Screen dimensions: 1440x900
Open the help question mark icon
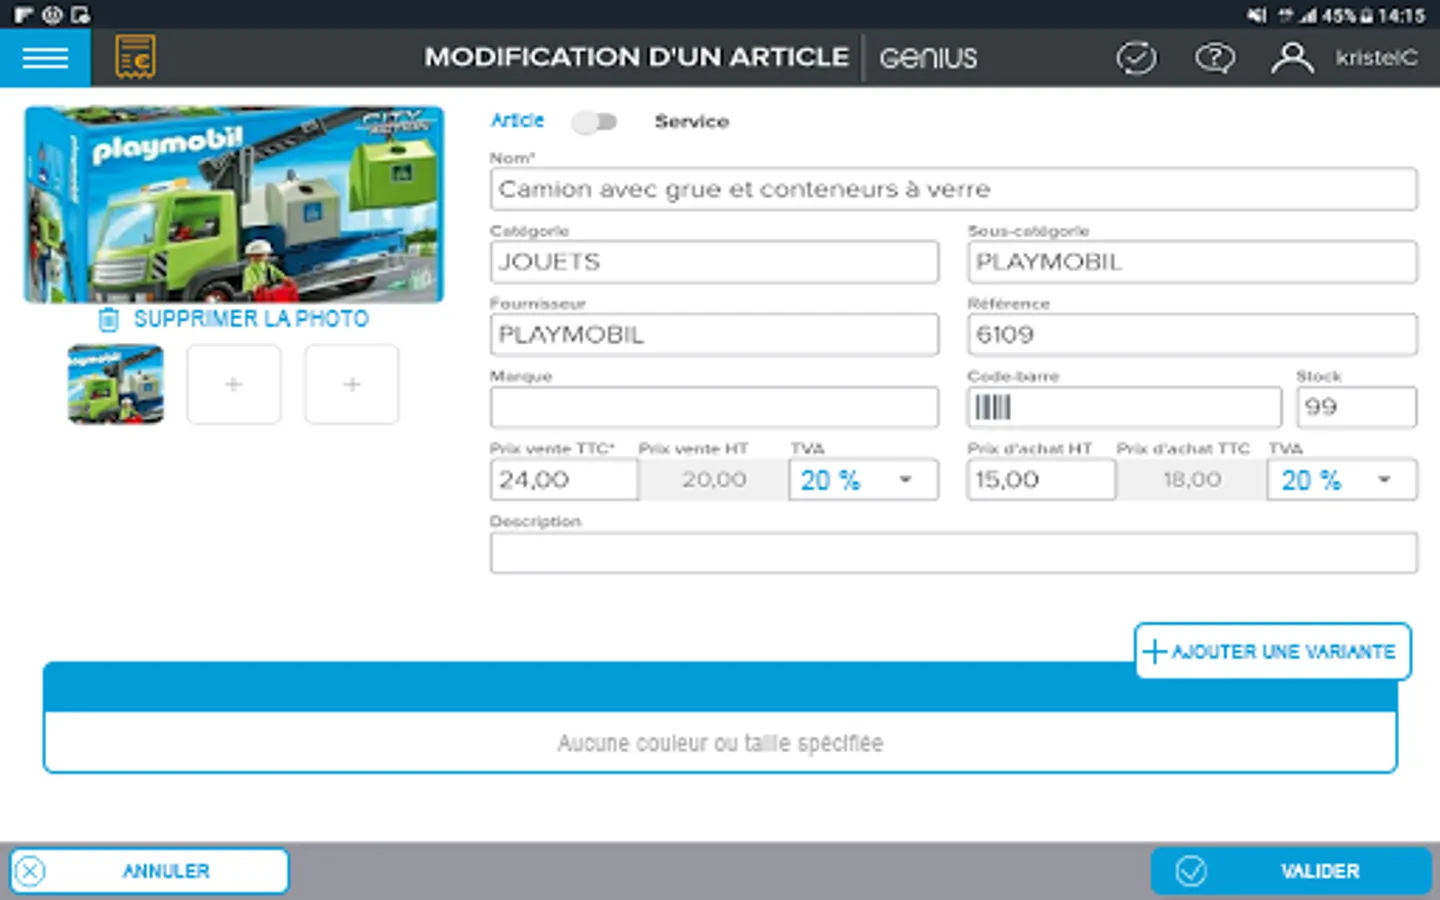[1214, 58]
